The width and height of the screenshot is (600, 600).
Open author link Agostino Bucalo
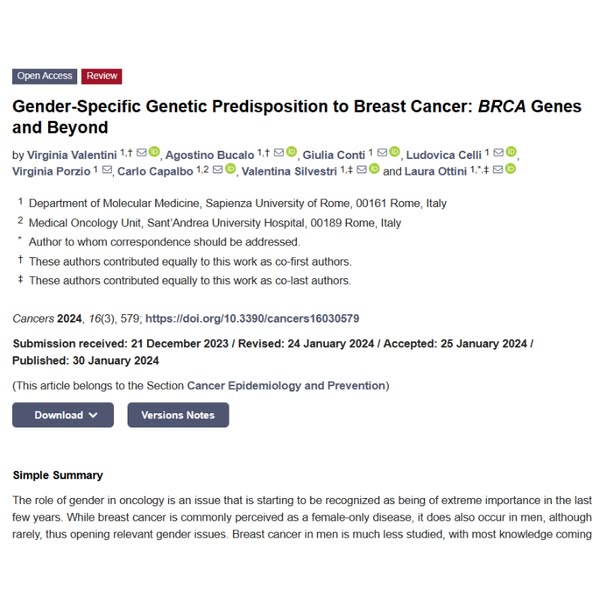pyautogui.click(x=211, y=154)
